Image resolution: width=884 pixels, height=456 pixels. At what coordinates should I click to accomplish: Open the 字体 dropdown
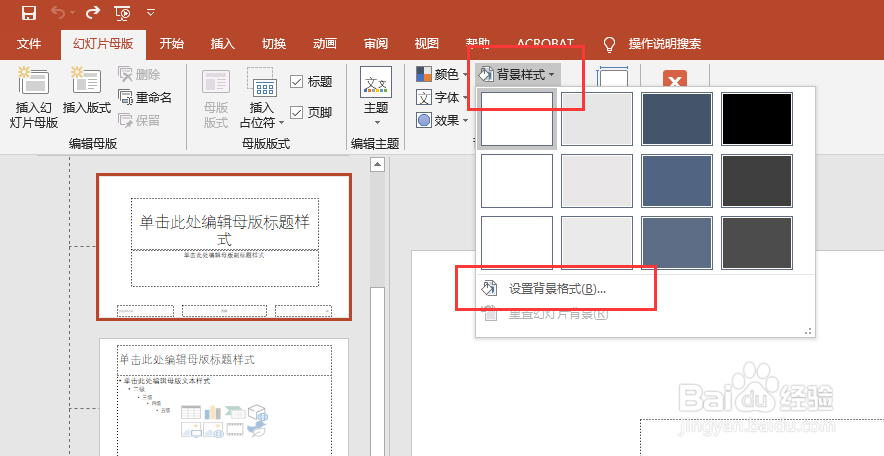tap(442, 98)
